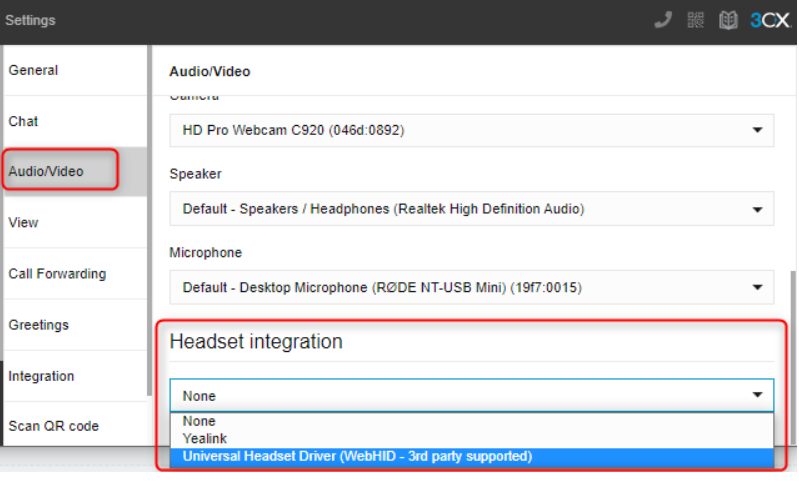Click the 3CX logo
799x494 pixels.
[769, 20]
